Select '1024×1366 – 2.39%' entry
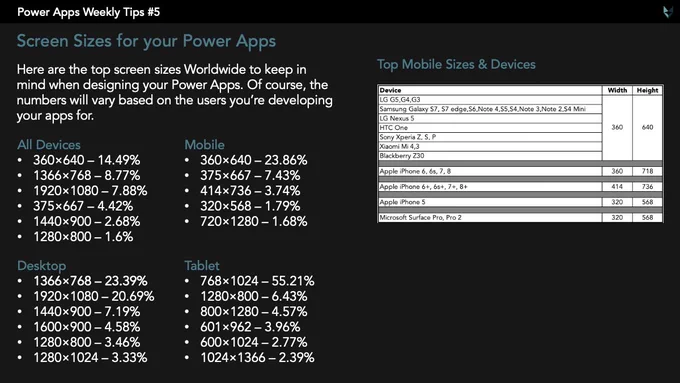Viewport: 680px width, 383px height. (x=257, y=357)
